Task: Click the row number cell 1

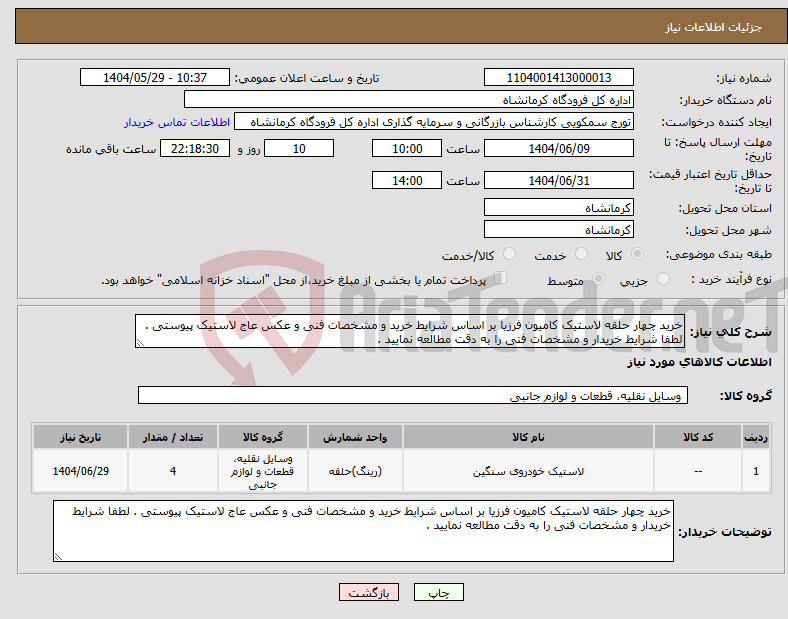Action: click(756, 471)
